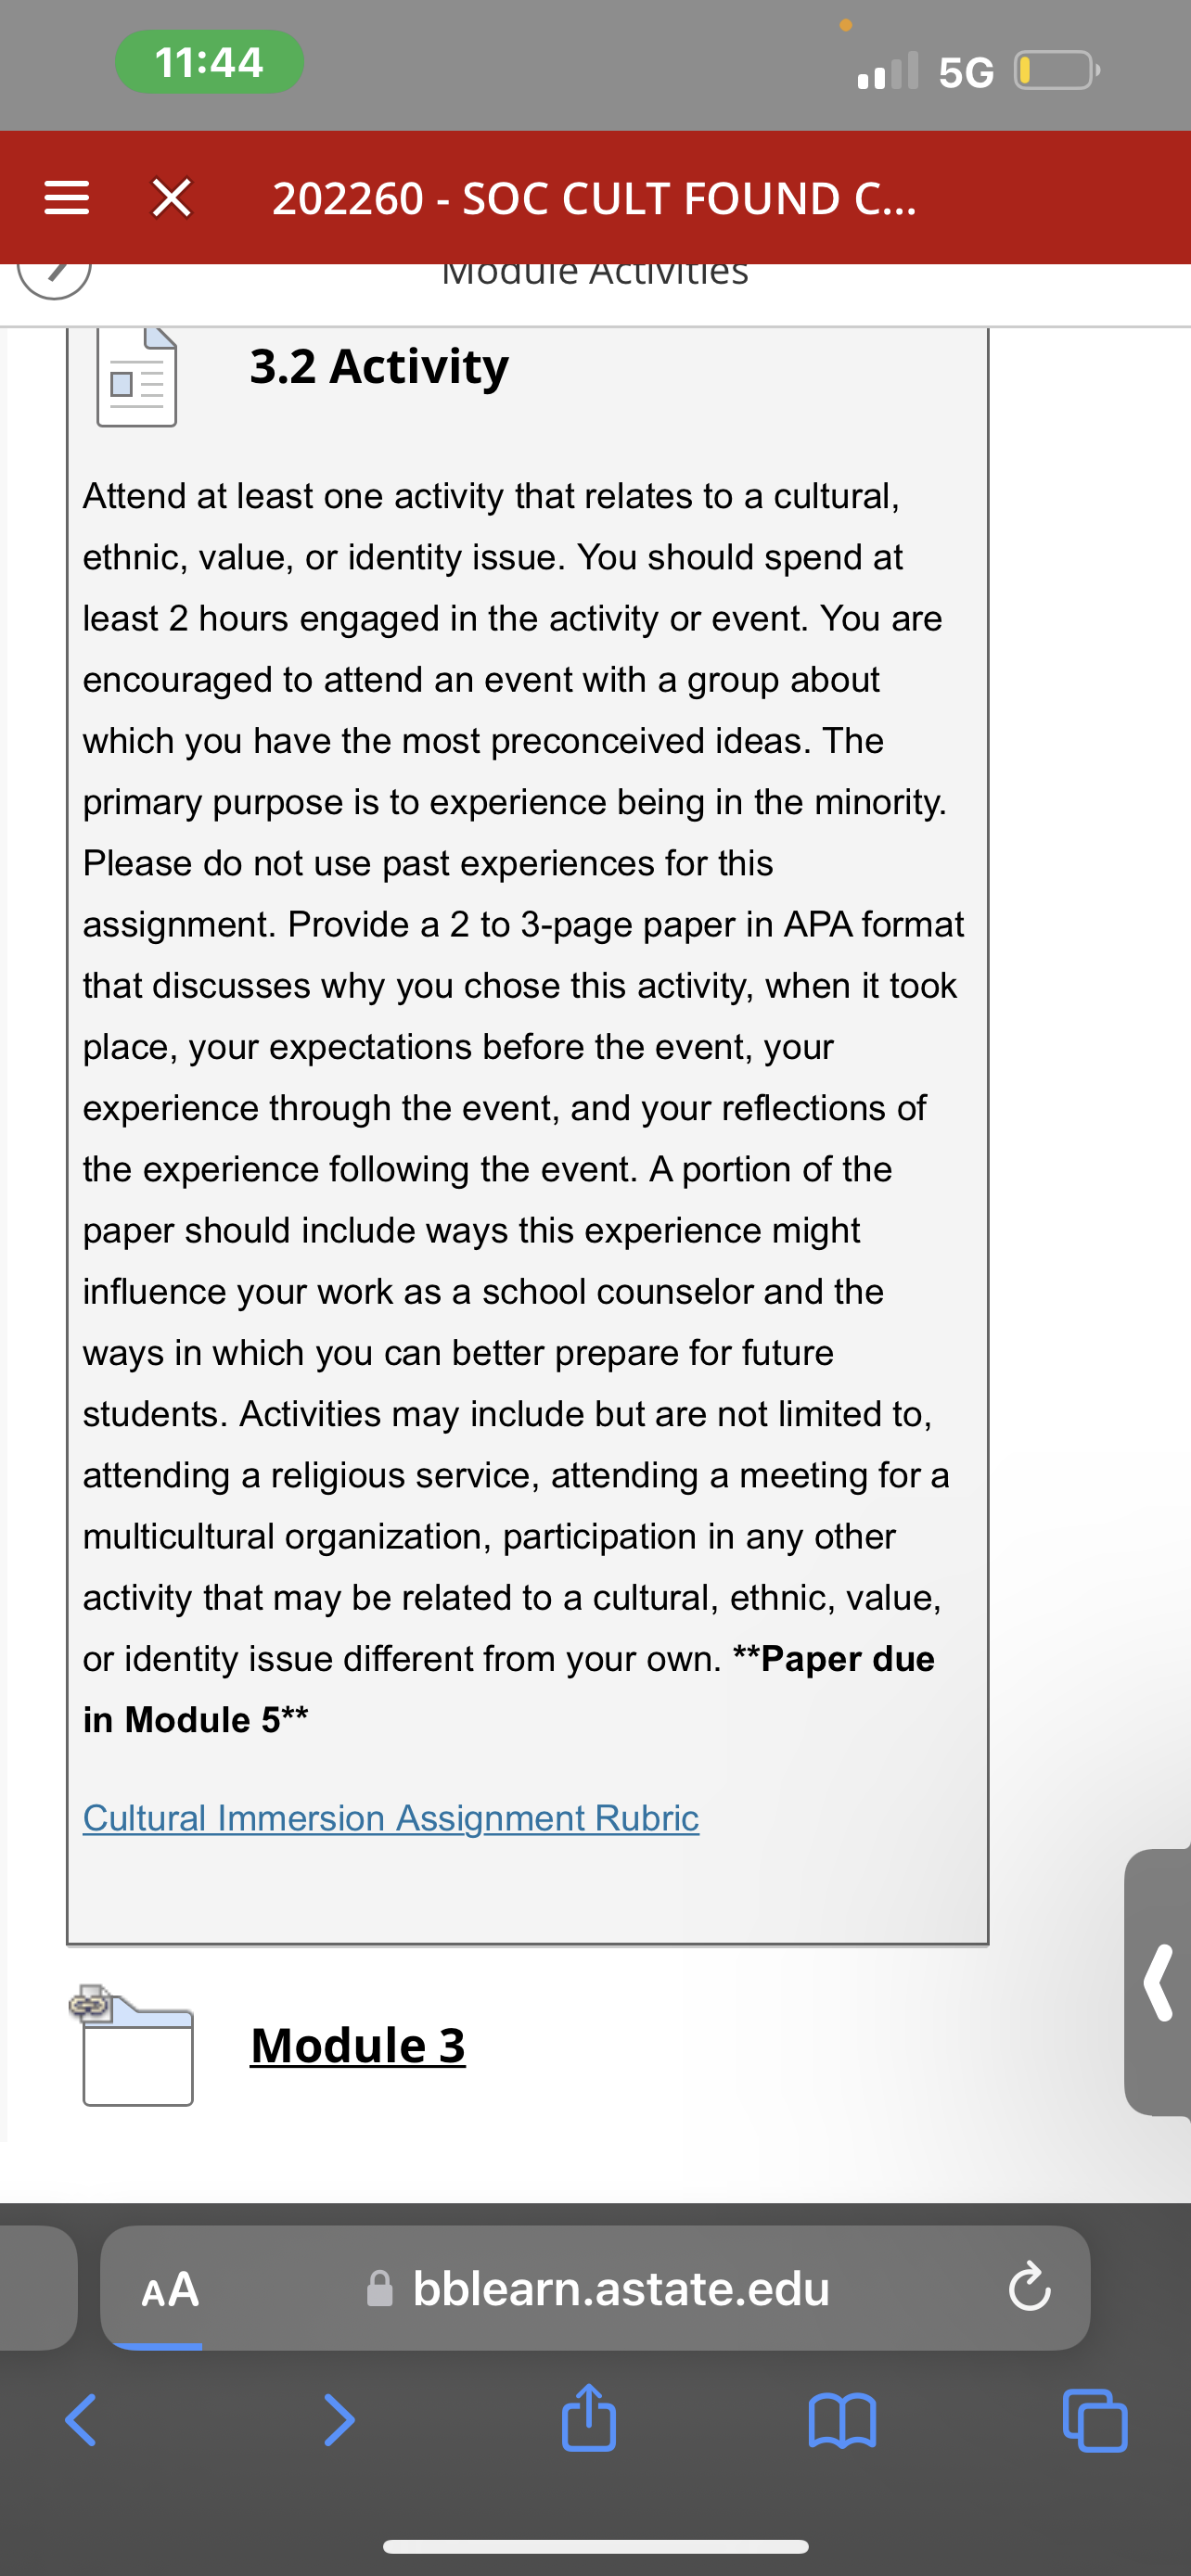Reload the page in Safari
Image resolution: width=1191 pixels, height=2576 pixels.
click(1029, 2288)
